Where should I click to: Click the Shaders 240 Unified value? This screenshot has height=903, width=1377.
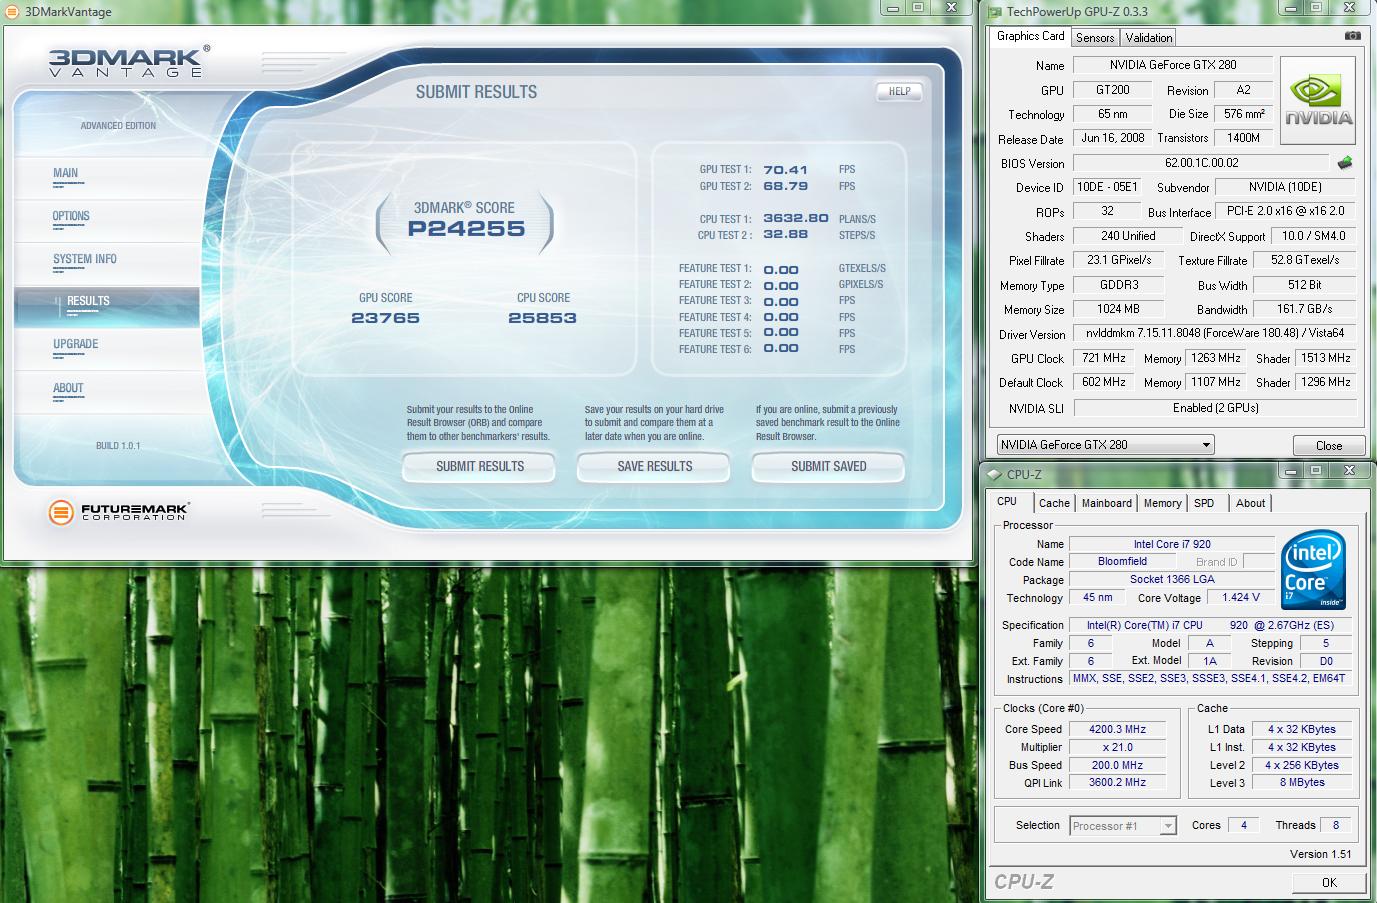click(1128, 236)
